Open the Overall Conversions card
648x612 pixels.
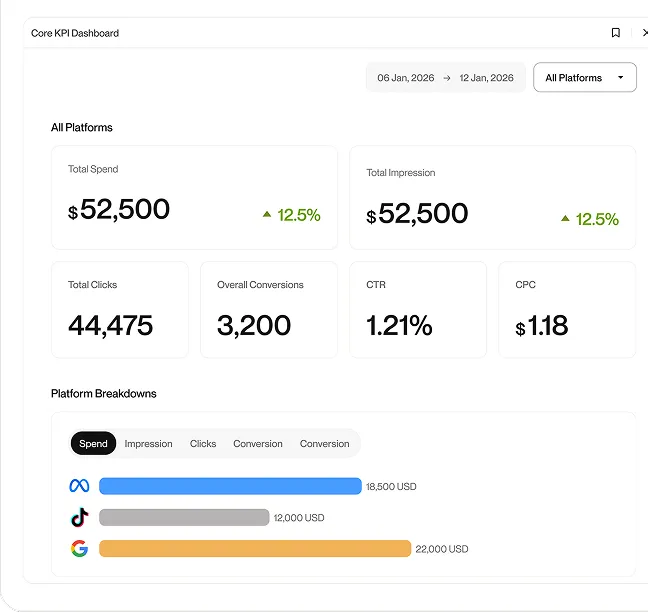[269, 310]
